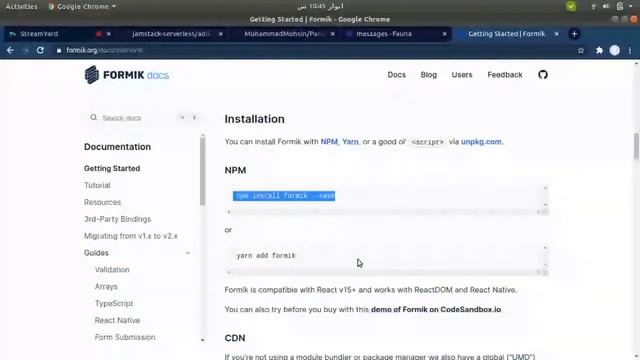Open the Chrome three-dot menu
The height and width of the screenshot is (360, 640).
(x=630, y=50)
